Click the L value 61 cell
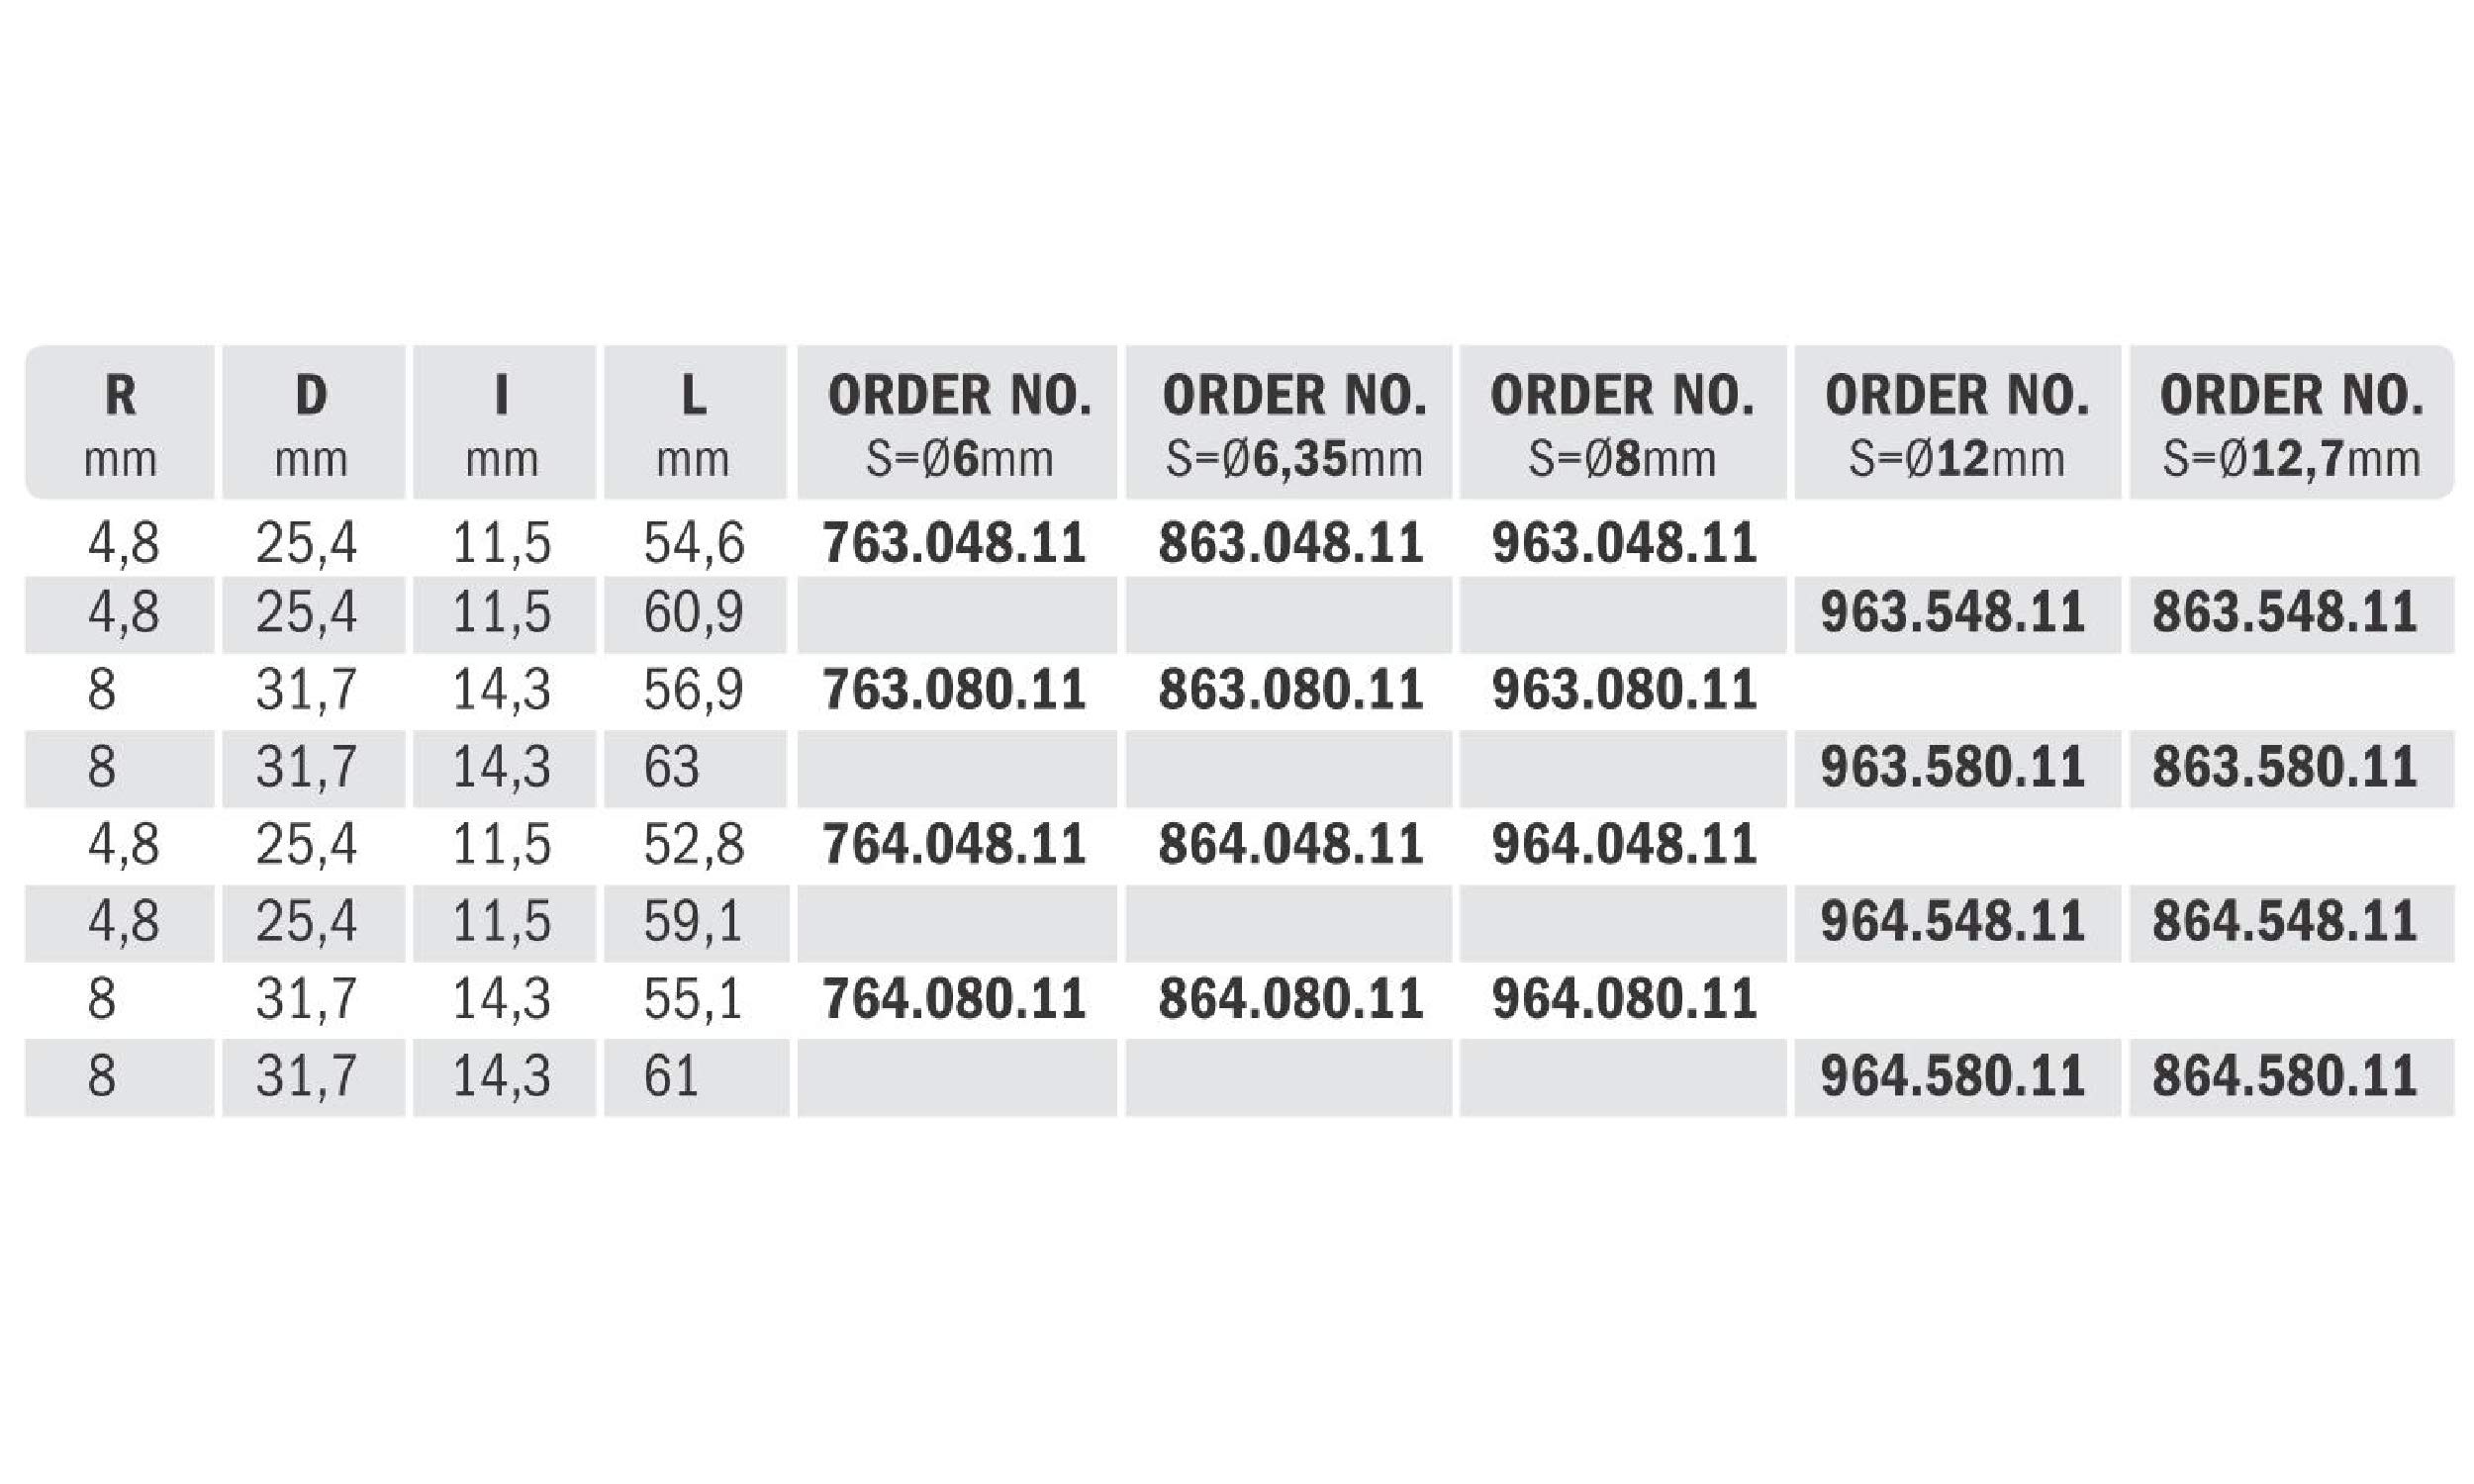2474x1484 pixels. click(672, 1077)
